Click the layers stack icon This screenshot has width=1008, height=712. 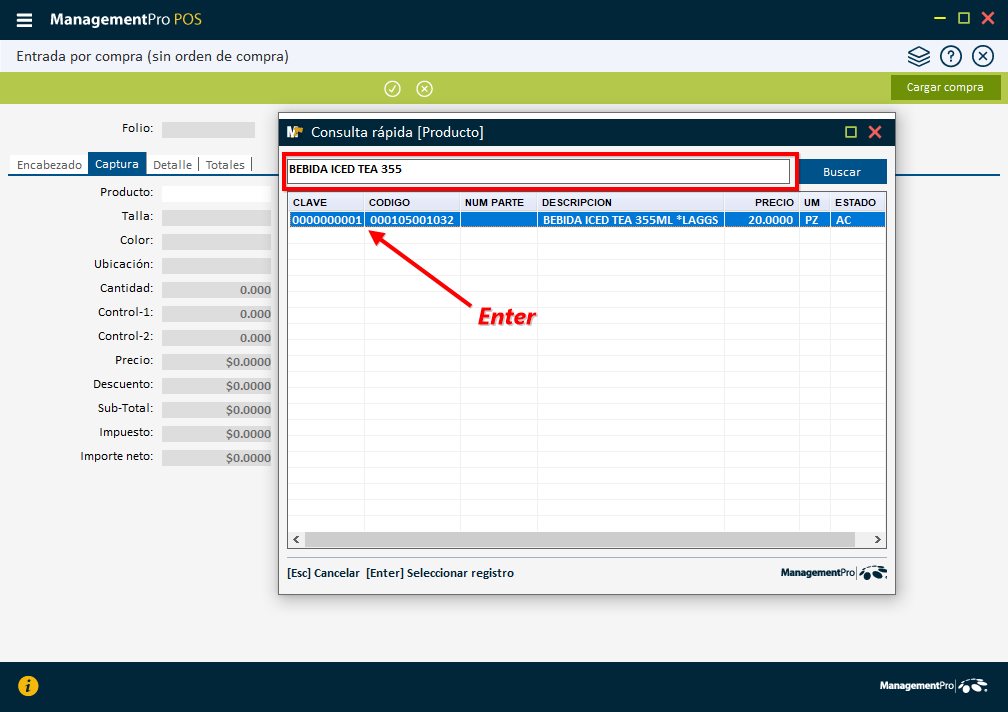coord(919,57)
